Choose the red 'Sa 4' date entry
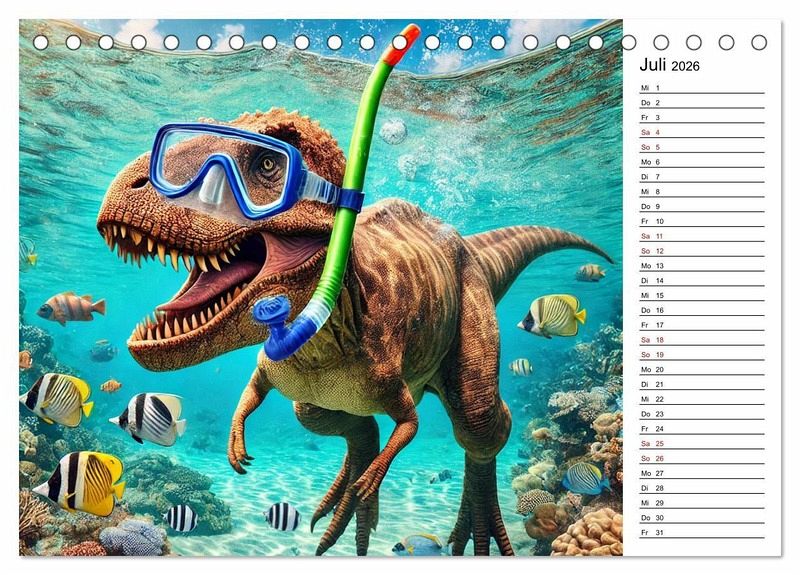800x575 pixels. tap(702, 132)
